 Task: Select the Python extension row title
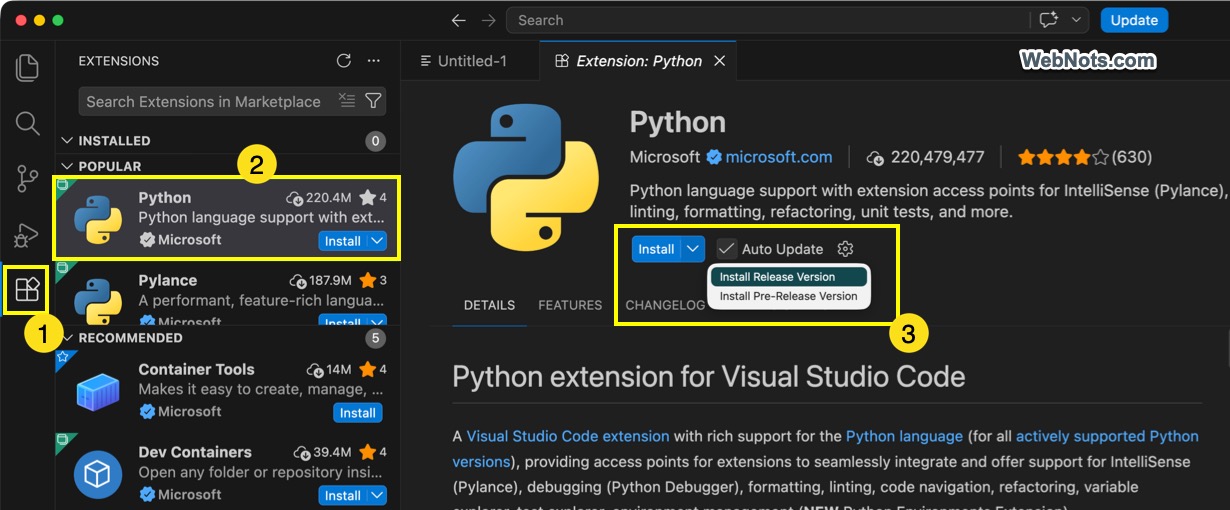[164, 198]
